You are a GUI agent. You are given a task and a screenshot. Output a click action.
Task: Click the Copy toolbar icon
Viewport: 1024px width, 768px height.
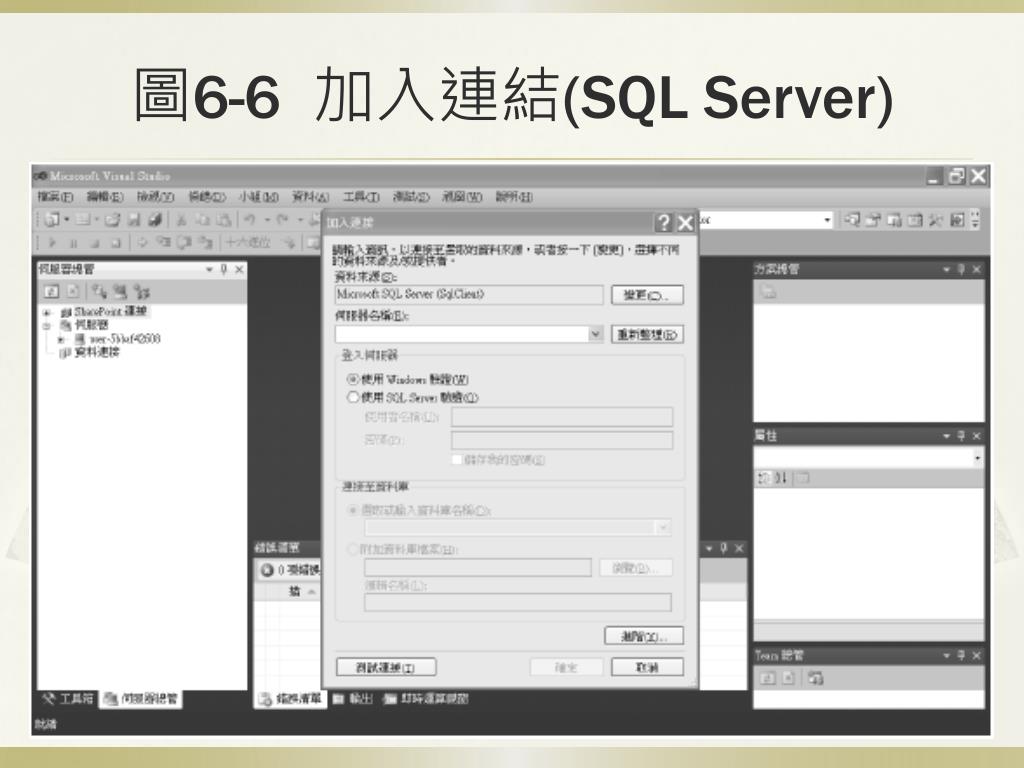(x=202, y=220)
